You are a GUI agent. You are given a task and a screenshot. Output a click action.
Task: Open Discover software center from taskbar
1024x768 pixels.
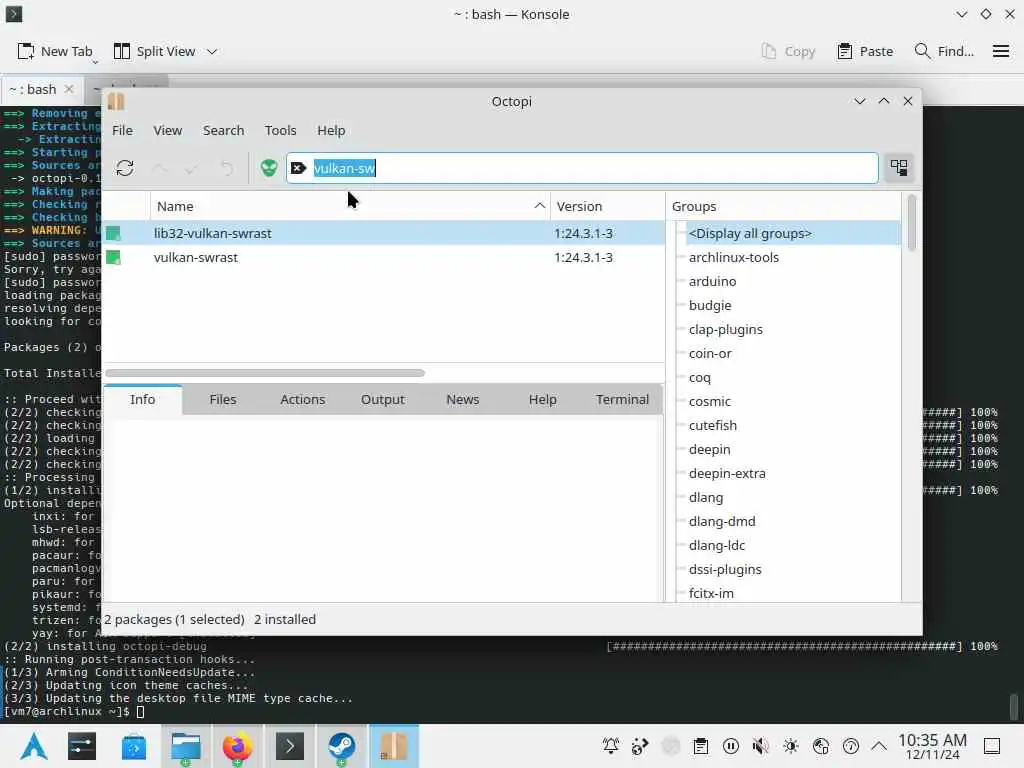(x=134, y=746)
